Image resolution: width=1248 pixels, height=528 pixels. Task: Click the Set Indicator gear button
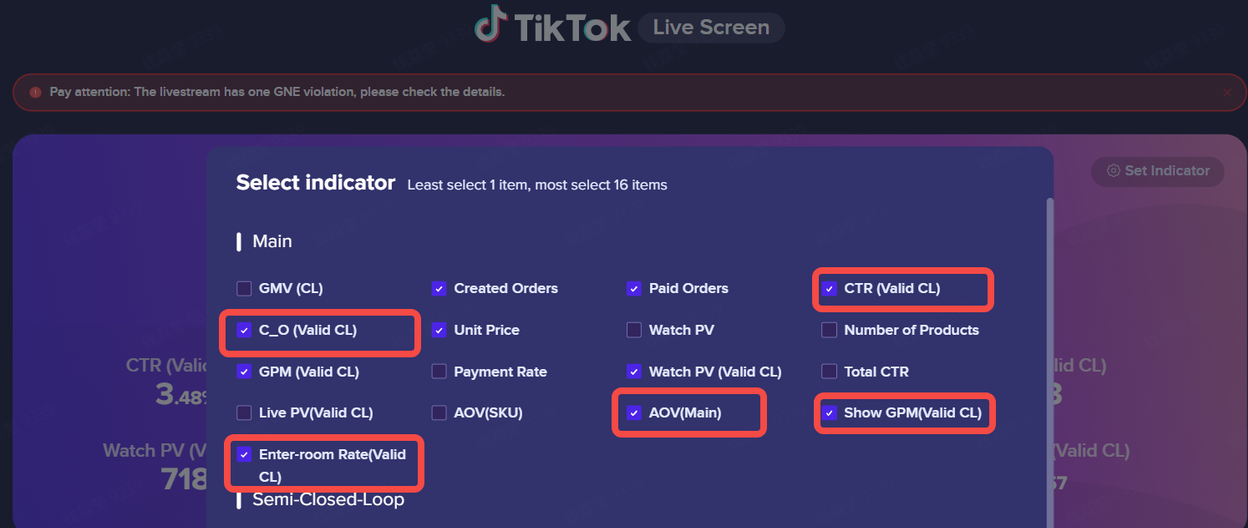(x=1157, y=171)
